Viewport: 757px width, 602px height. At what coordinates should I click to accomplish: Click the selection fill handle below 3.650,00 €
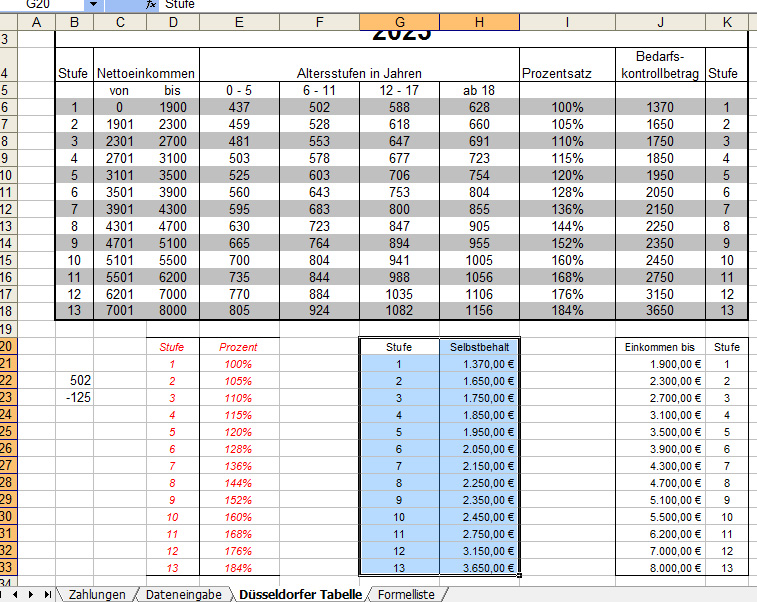click(x=519, y=575)
